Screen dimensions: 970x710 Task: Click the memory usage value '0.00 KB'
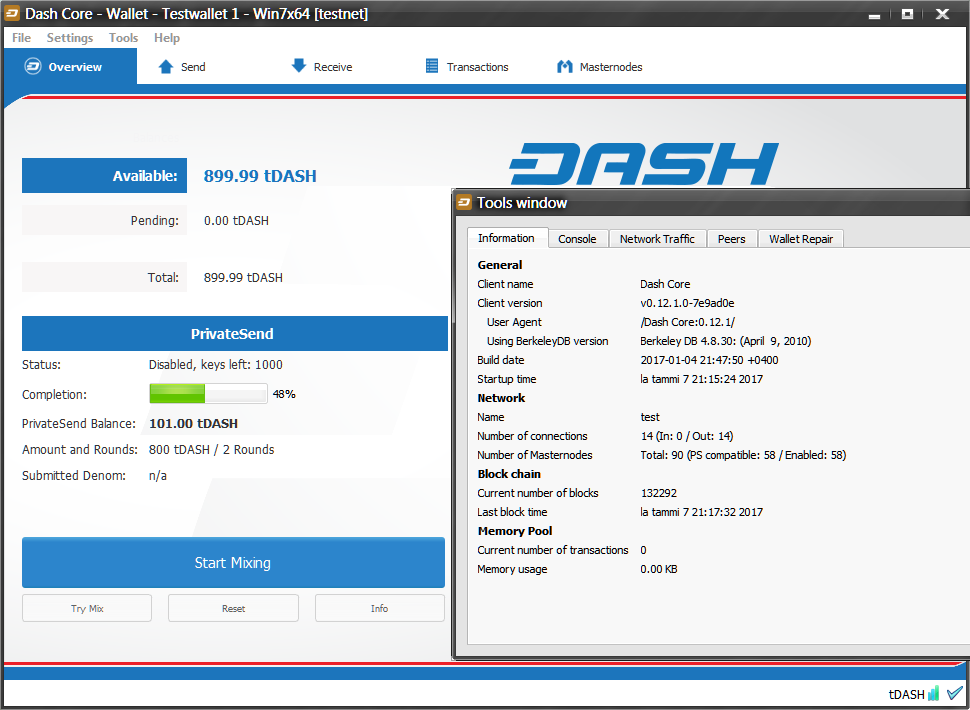[659, 569]
